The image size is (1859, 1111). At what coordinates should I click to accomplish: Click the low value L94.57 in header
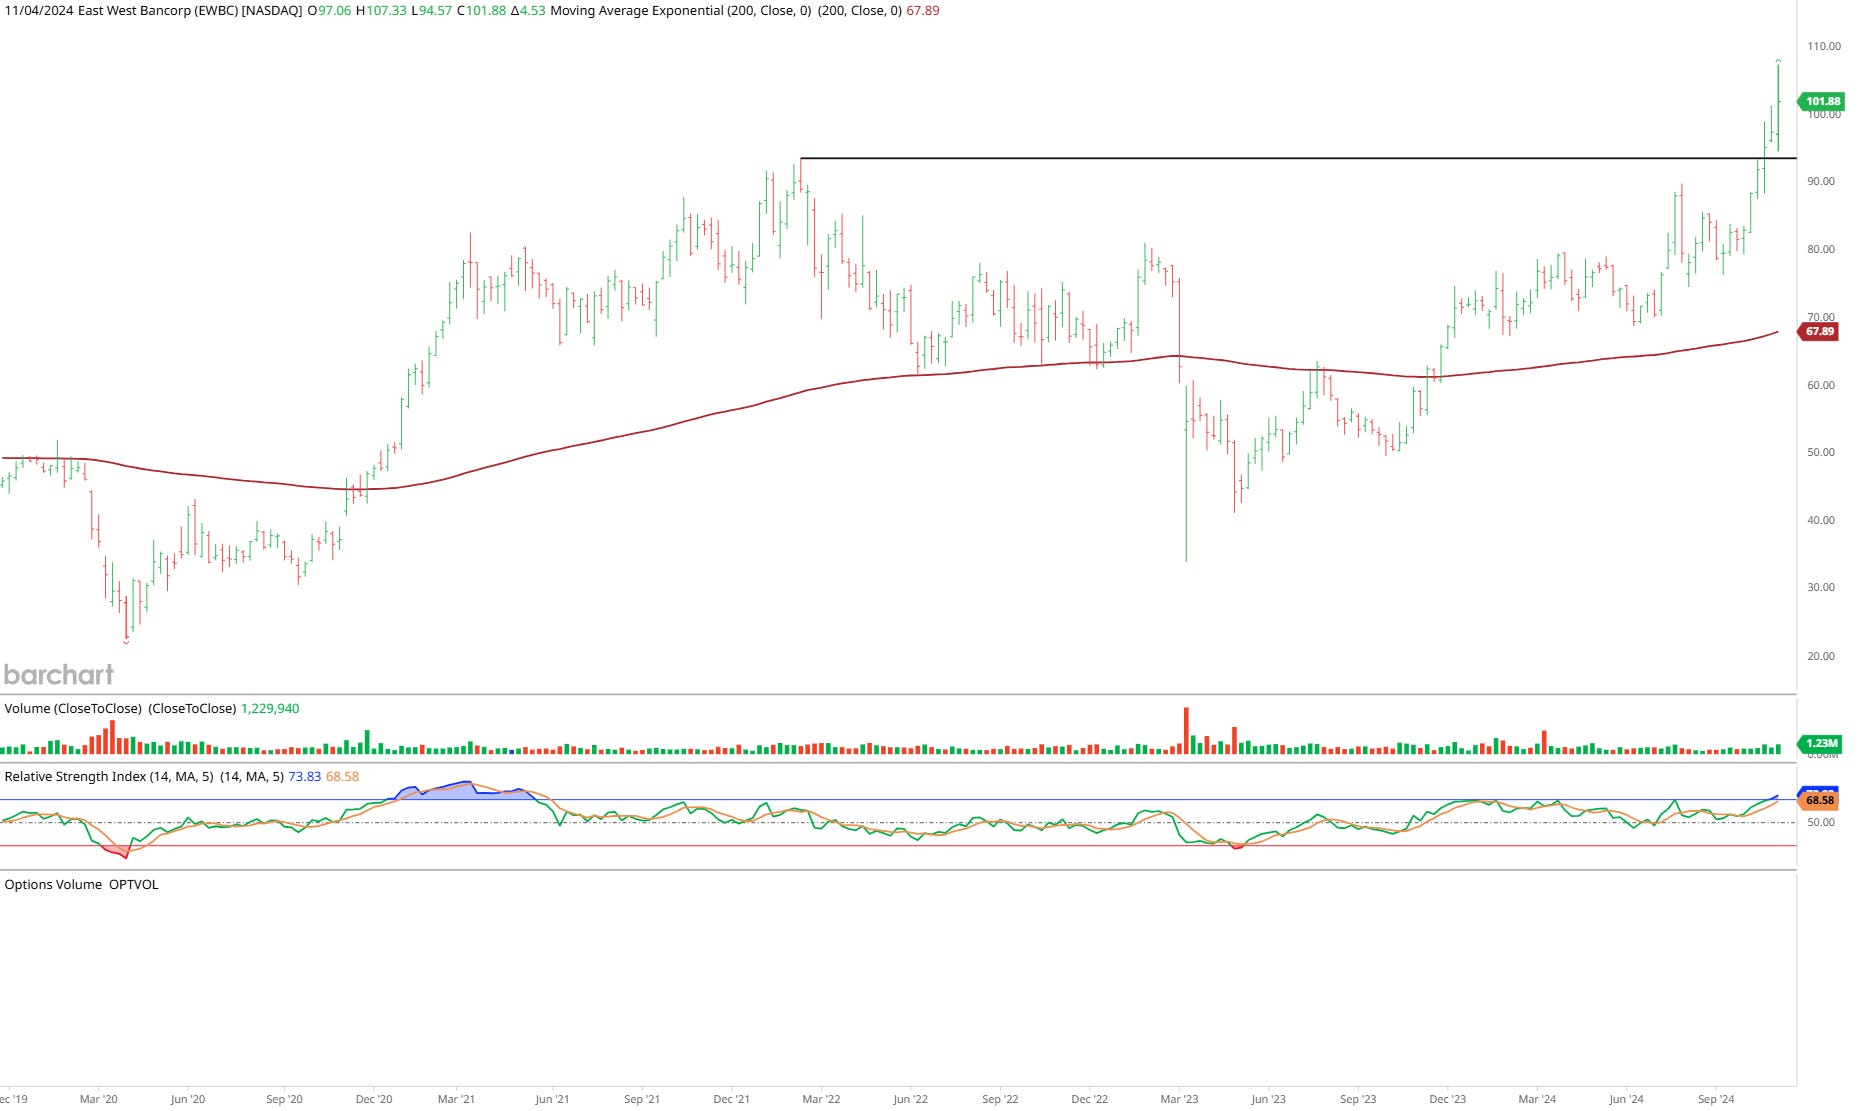point(431,11)
